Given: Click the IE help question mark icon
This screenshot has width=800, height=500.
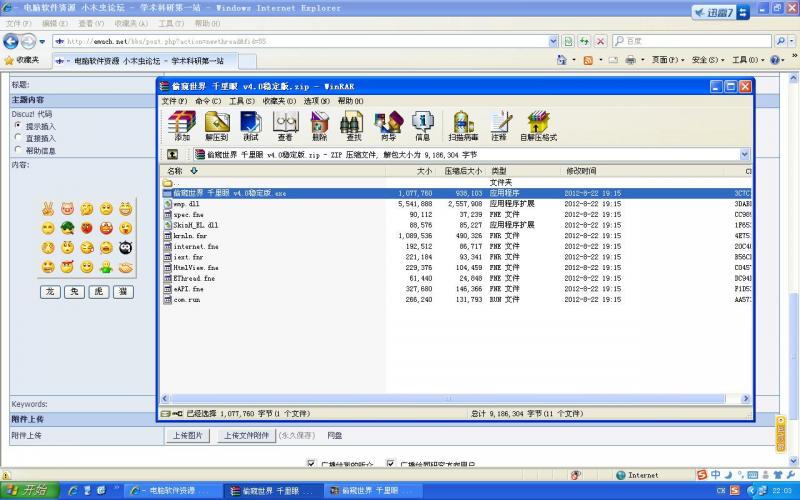Looking at the screenshot, I should 774,60.
